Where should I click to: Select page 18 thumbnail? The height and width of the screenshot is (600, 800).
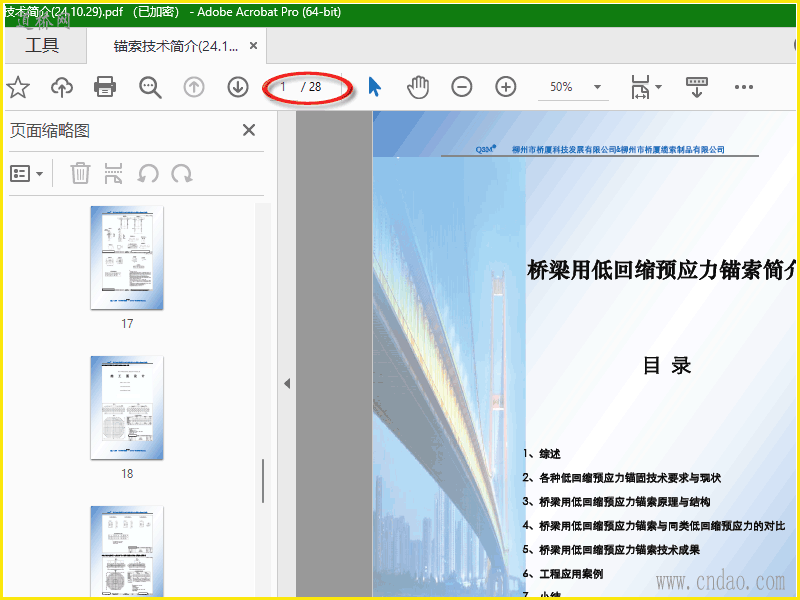click(x=127, y=408)
